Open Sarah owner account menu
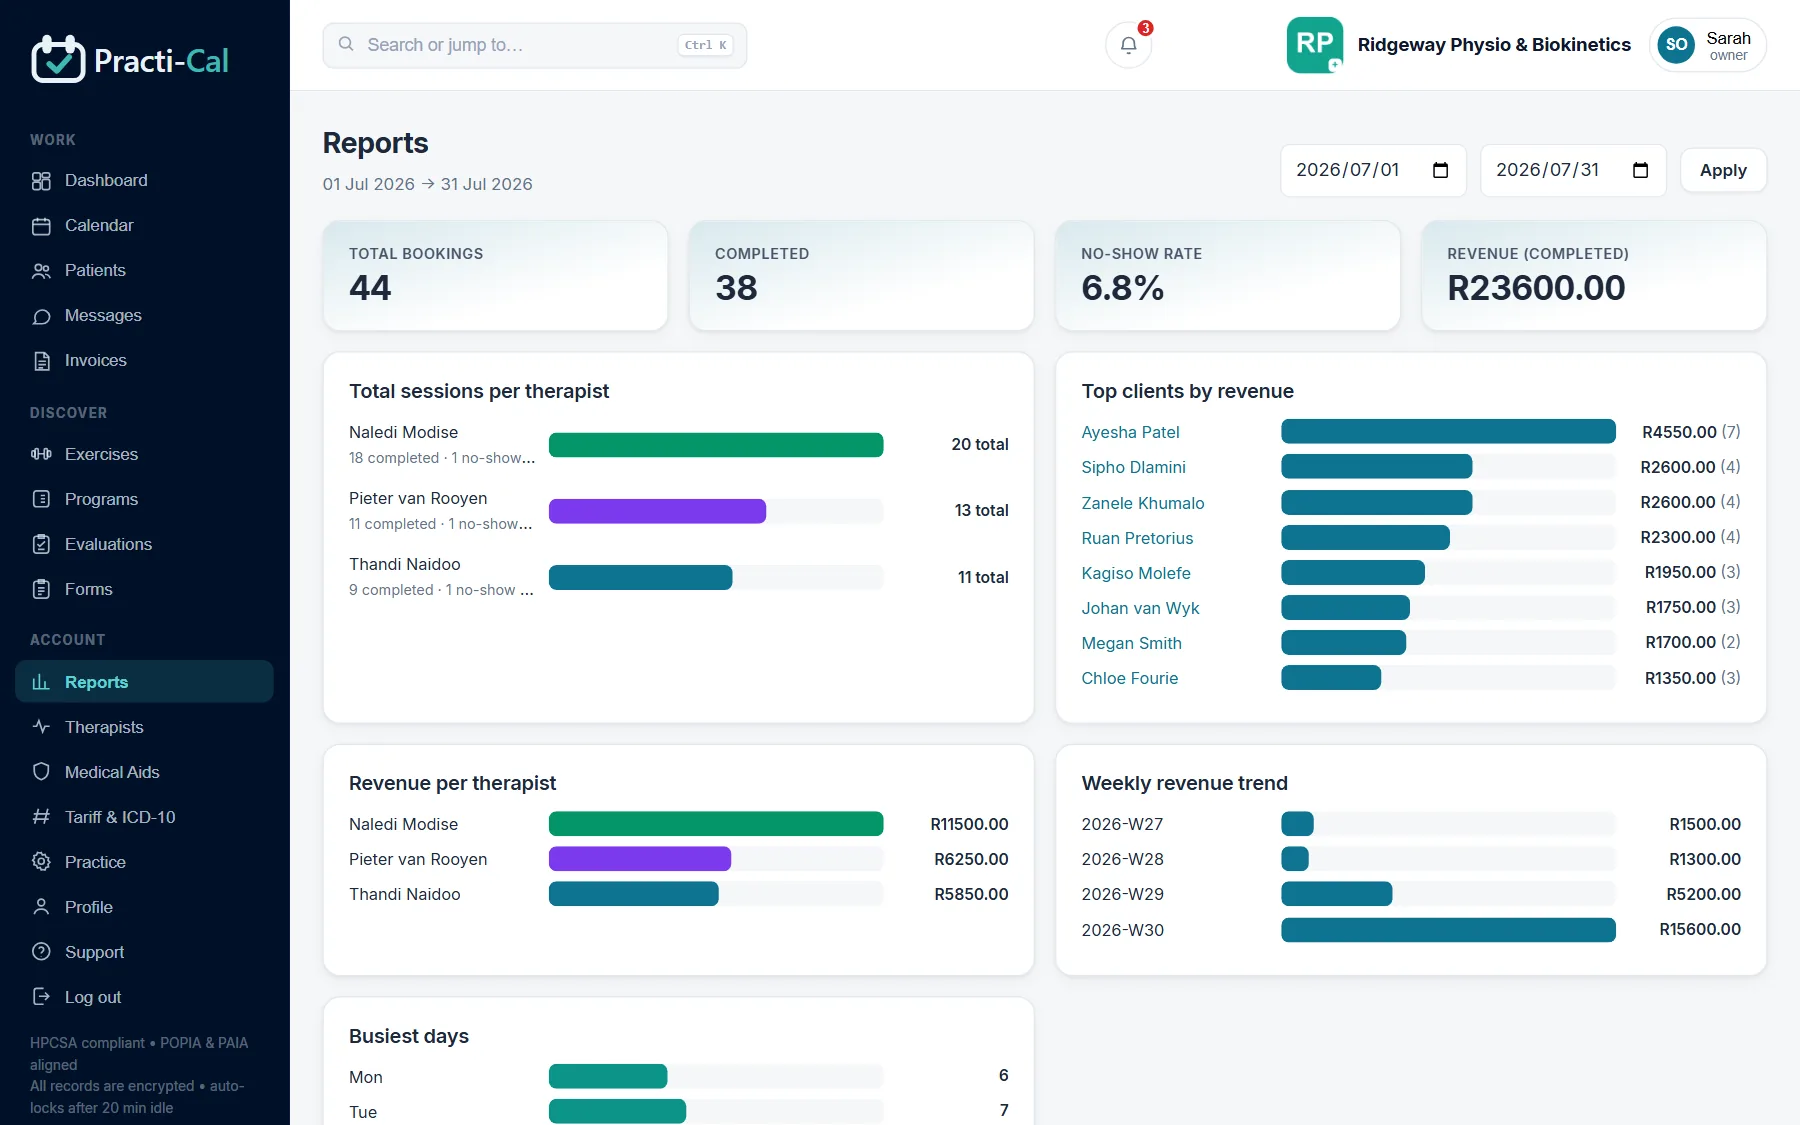This screenshot has height=1125, width=1800. click(1707, 45)
